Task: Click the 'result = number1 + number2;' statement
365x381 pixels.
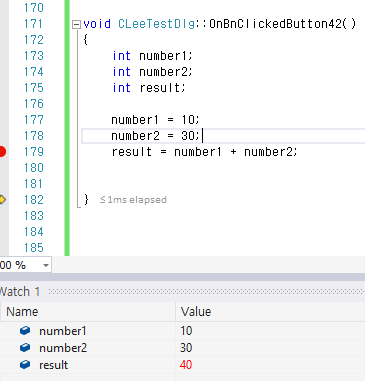Action: (204, 152)
